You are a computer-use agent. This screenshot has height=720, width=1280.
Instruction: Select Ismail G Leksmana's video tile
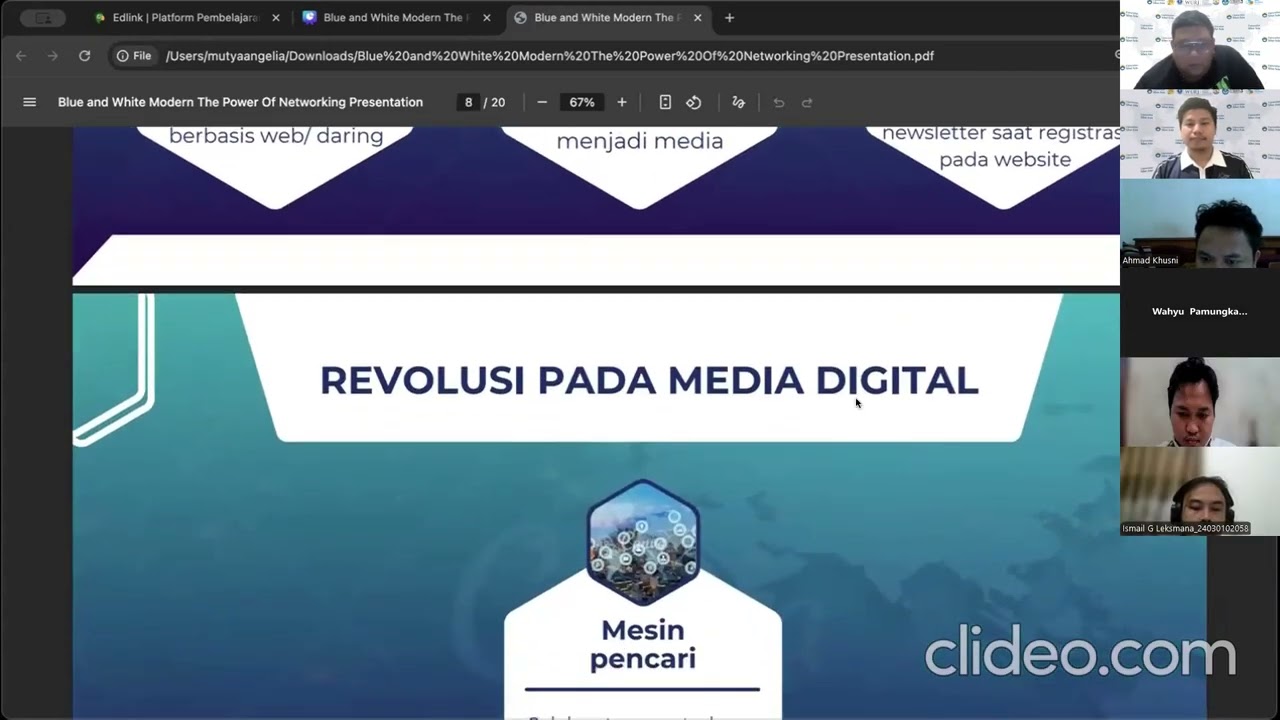[x=1200, y=491]
